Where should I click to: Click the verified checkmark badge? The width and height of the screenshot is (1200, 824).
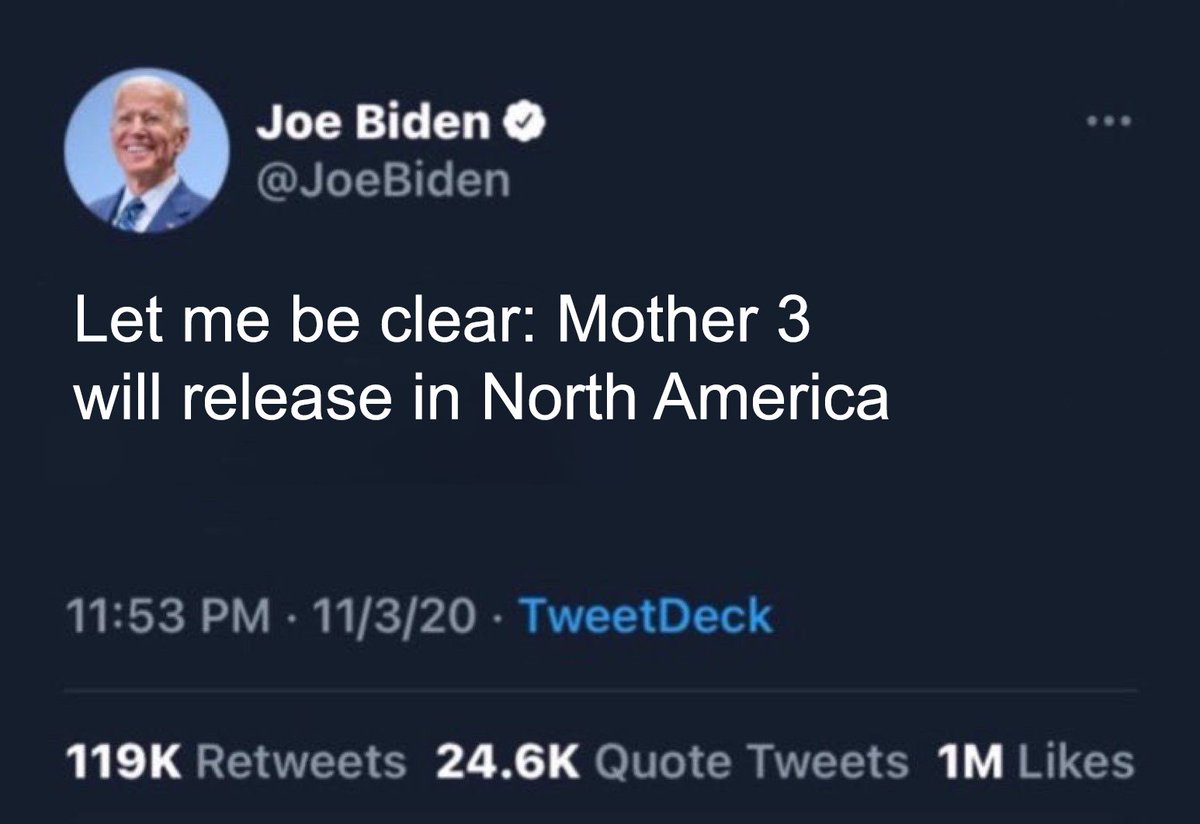tap(527, 124)
